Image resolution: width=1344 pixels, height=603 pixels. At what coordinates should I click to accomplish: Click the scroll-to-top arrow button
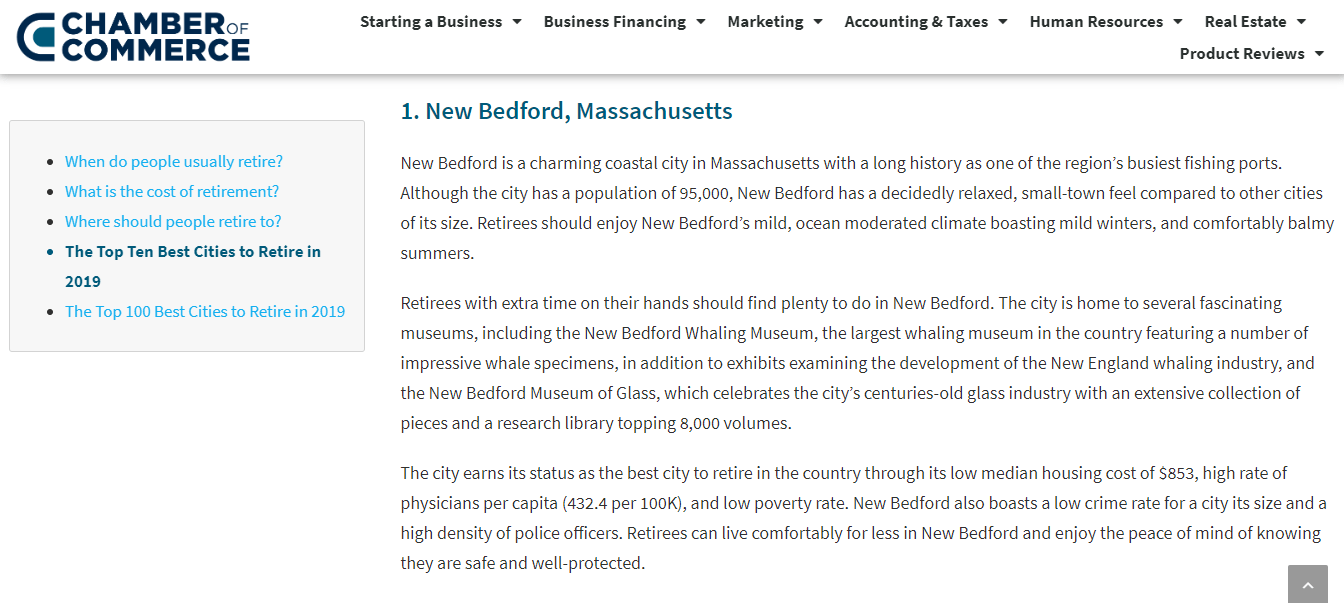coord(1307,584)
